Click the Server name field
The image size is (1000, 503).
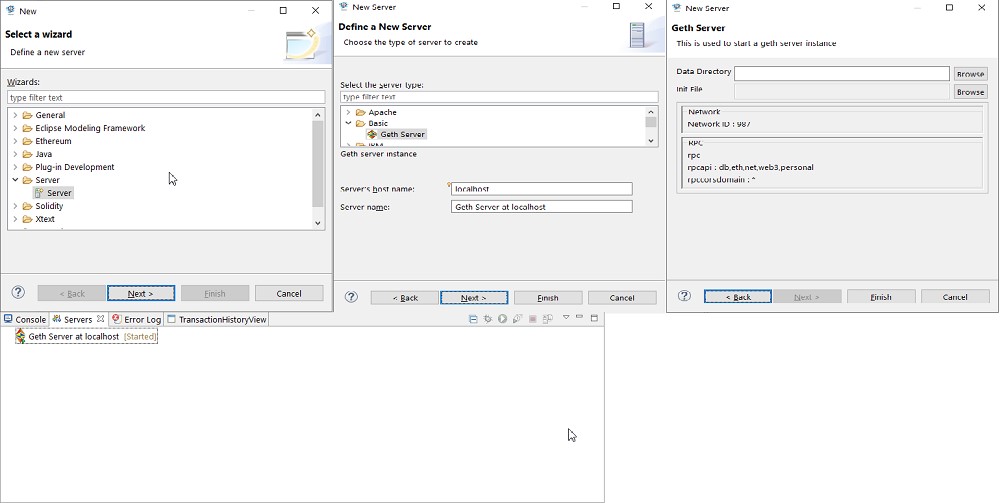coord(541,207)
